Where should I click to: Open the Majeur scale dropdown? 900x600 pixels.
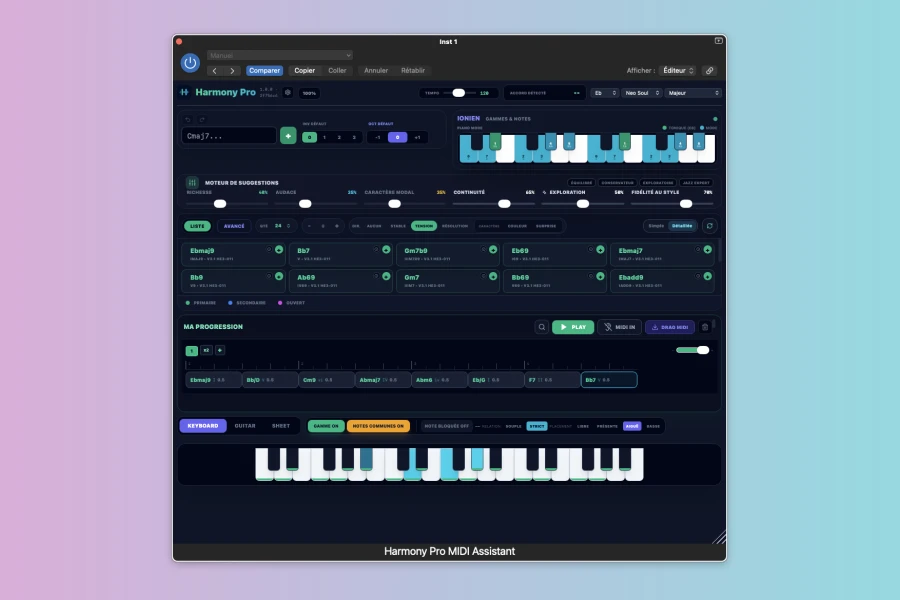[x=693, y=93]
